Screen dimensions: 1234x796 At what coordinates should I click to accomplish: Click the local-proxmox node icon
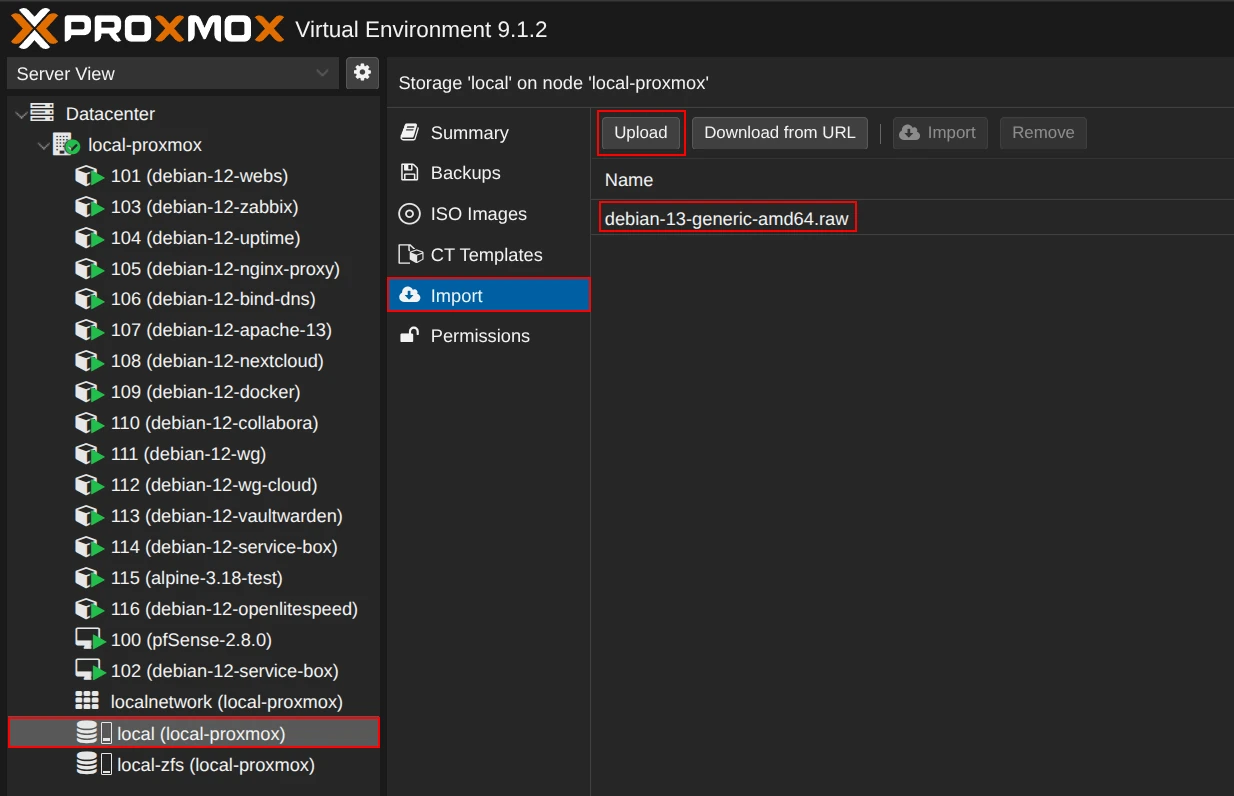coord(66,145)
